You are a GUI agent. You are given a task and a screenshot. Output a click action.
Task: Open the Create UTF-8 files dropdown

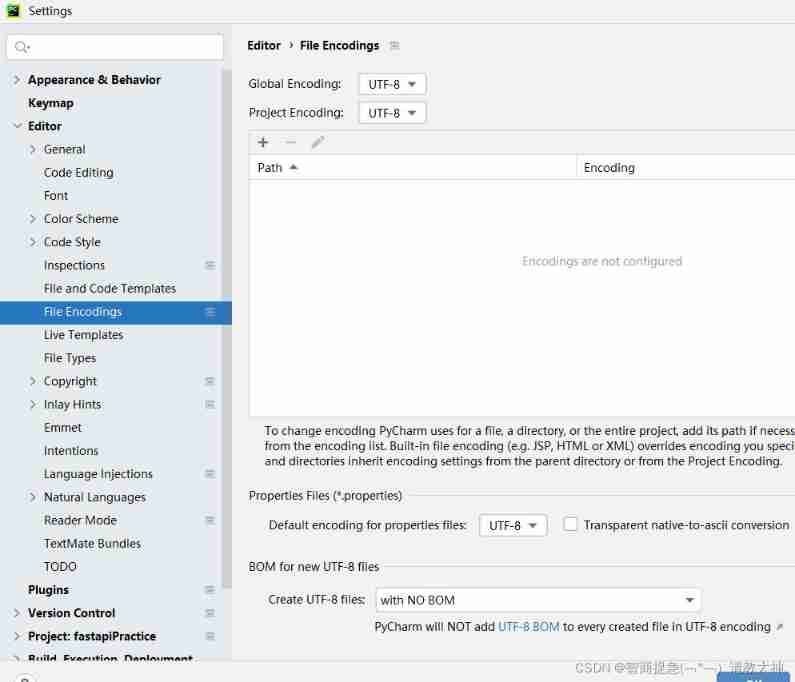538,600
